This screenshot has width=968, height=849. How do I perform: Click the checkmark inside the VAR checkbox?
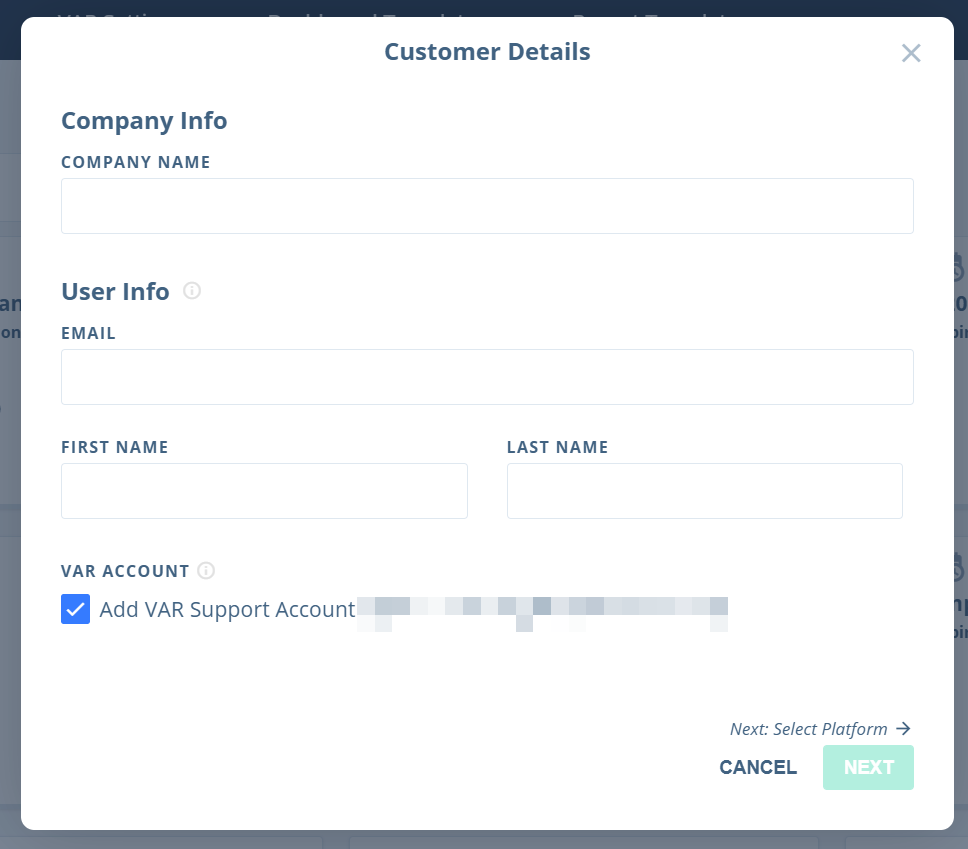pyautogui.click(x=75, y=609)
